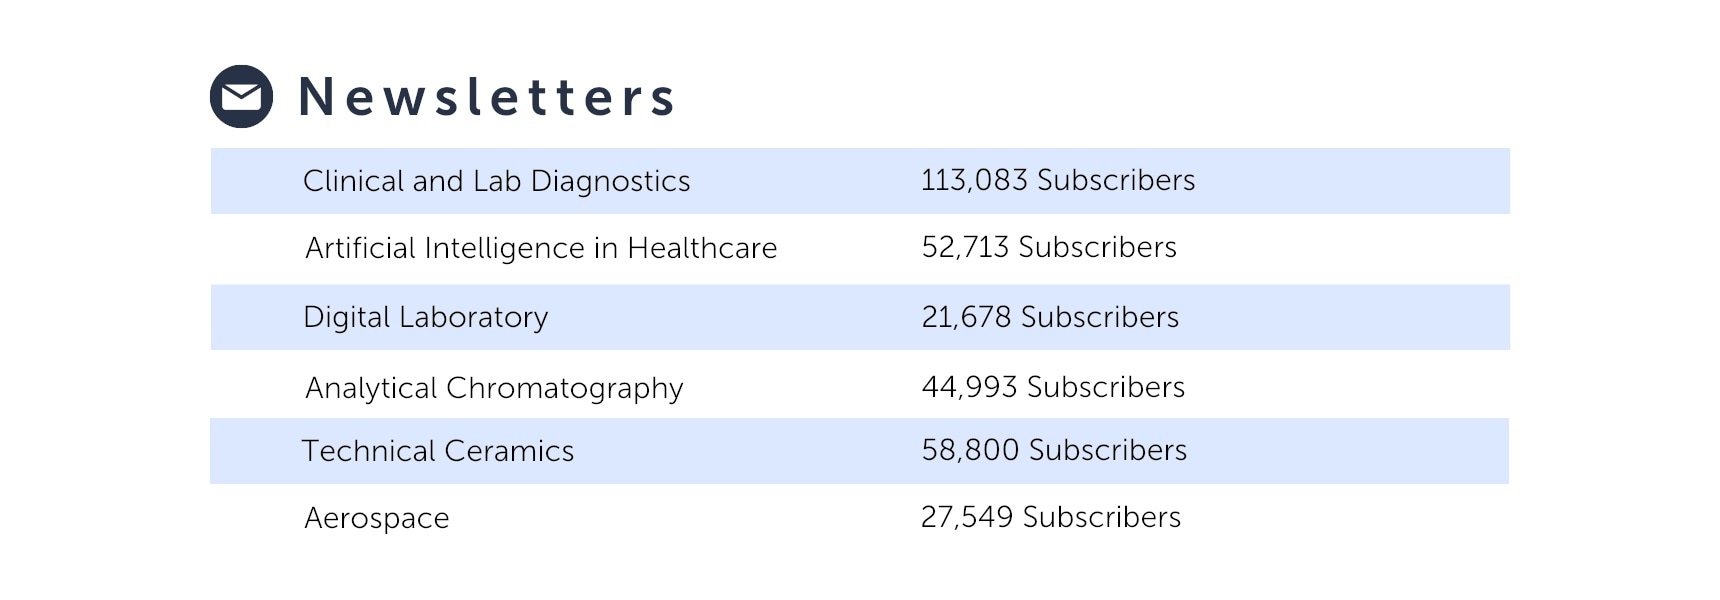Viewport: 1720px width, 600px height.
Task: Open Artificial Intelligence in Healthcare newsletter
Action: (x=541, y=248)
